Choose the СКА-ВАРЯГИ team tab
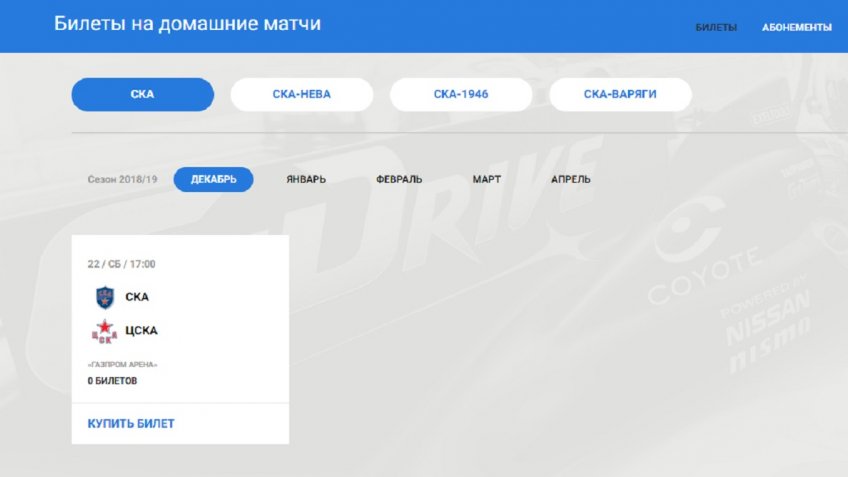The image size is (848, 477). 620,95
